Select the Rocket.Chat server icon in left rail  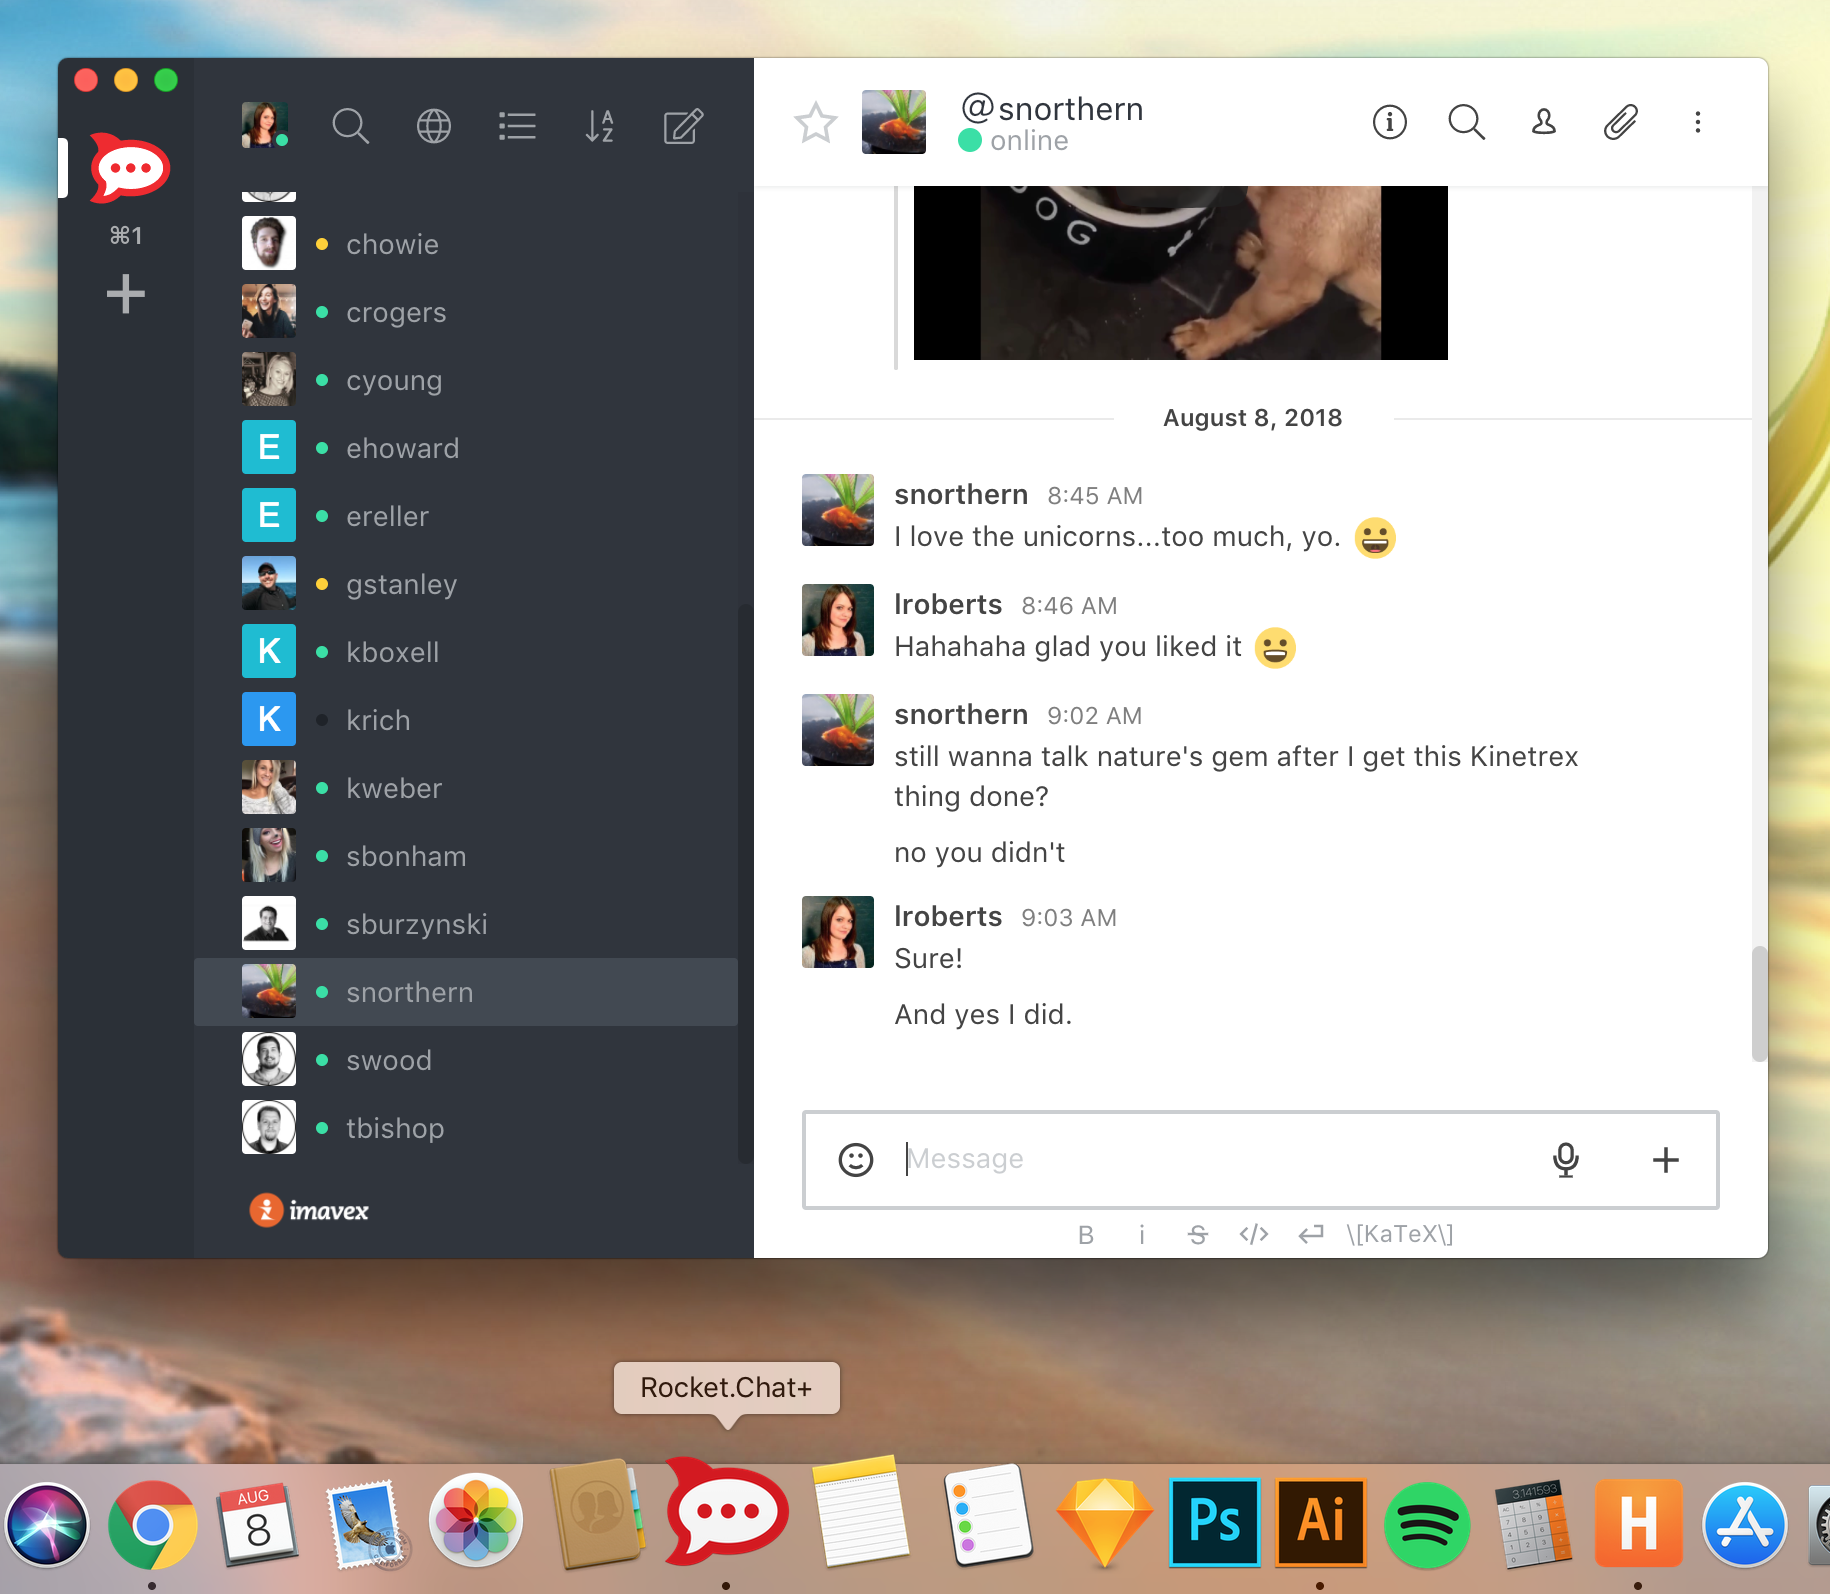pyautogui.click(x=129, y=167)
